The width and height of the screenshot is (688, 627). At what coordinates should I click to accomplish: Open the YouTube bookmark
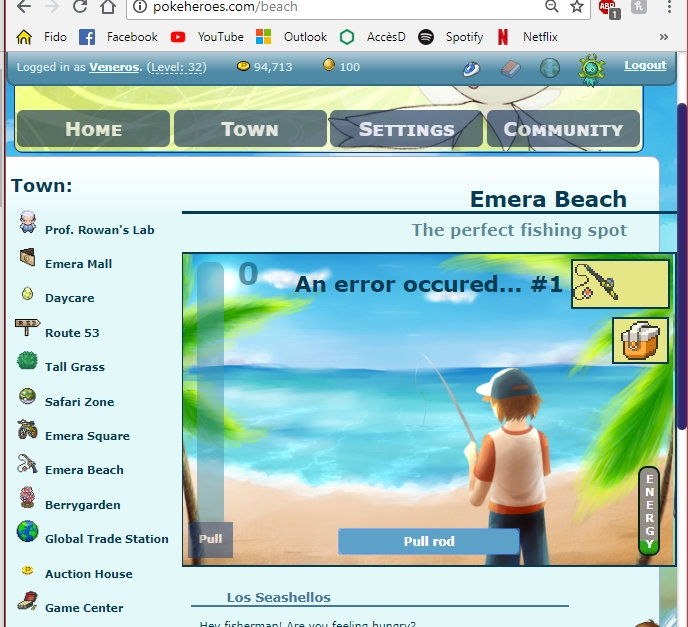[x=207, y=37]
